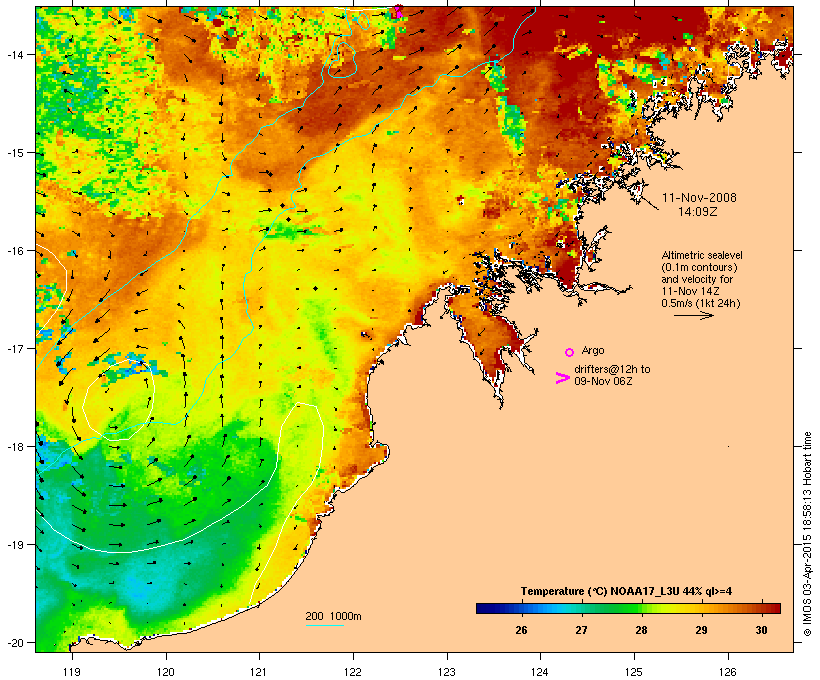Click the vertical IMOS copyright timestamp text
The width and height of the screenshot is (820, 680).
tap(807, 534)
